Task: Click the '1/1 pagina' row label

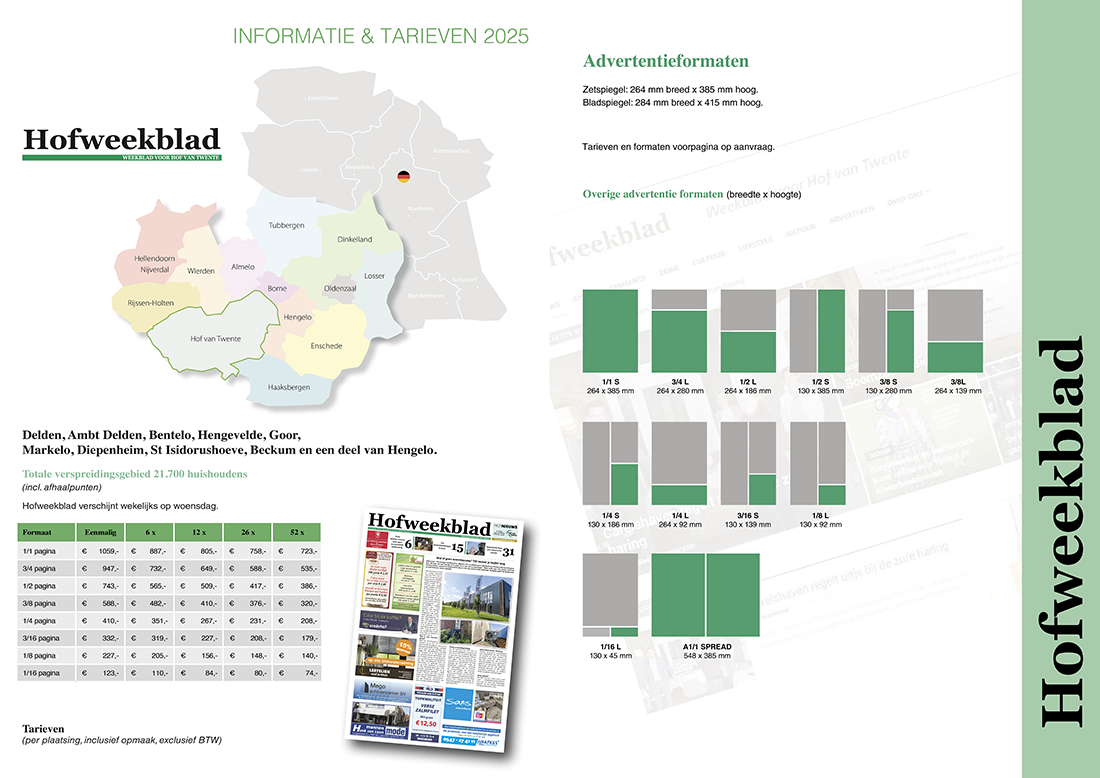Action: pyautogui.click(x=39, y=551)
